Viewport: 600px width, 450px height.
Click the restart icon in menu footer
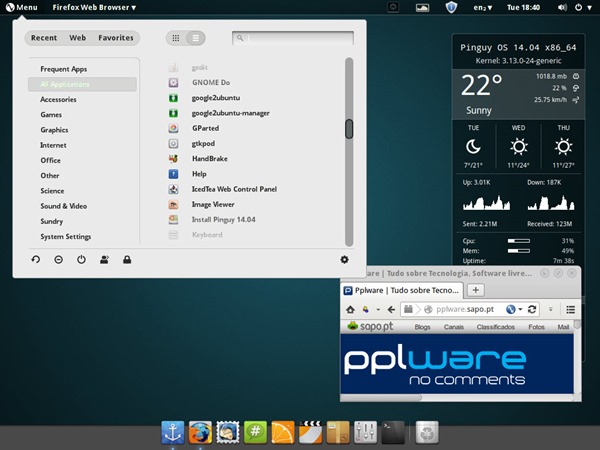36,260
